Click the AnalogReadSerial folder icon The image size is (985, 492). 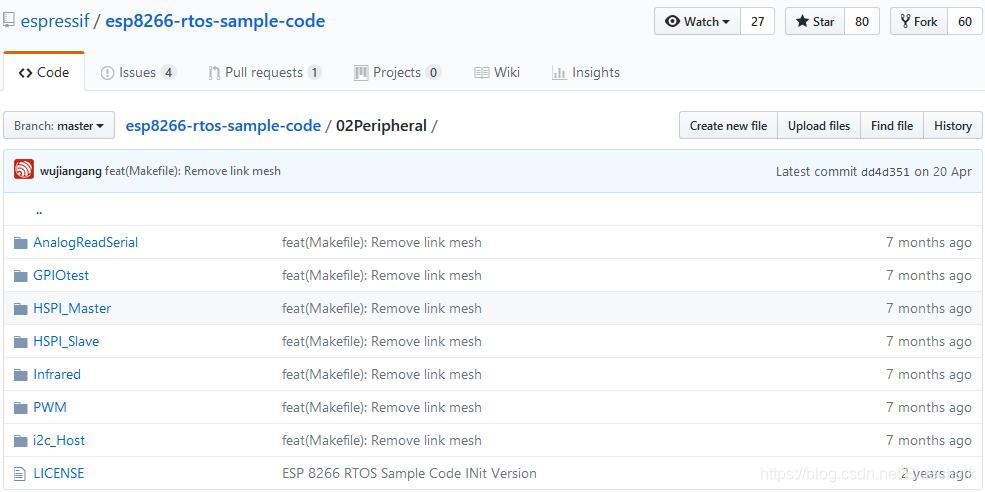point(21,243)
